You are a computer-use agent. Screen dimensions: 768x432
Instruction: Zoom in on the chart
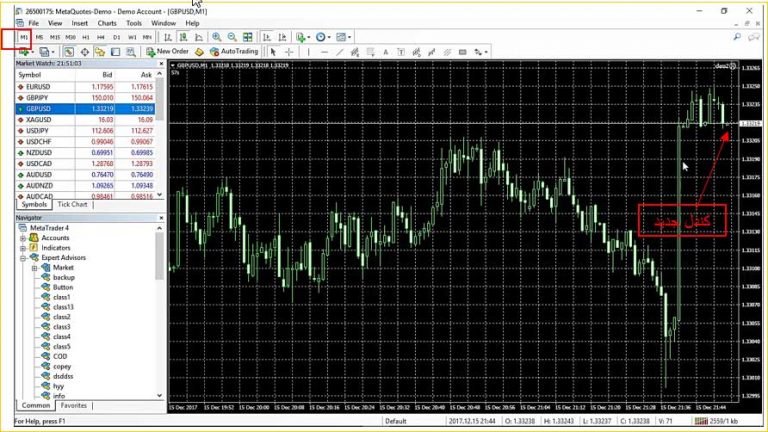(216, 37)
